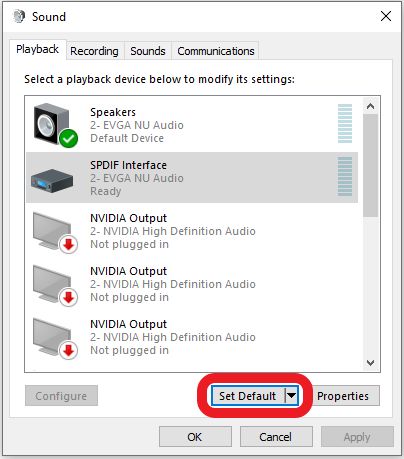This screenshot has width=404, height=459.
Task: Open Properties for the selected device
Action: (x=343, y=396)
